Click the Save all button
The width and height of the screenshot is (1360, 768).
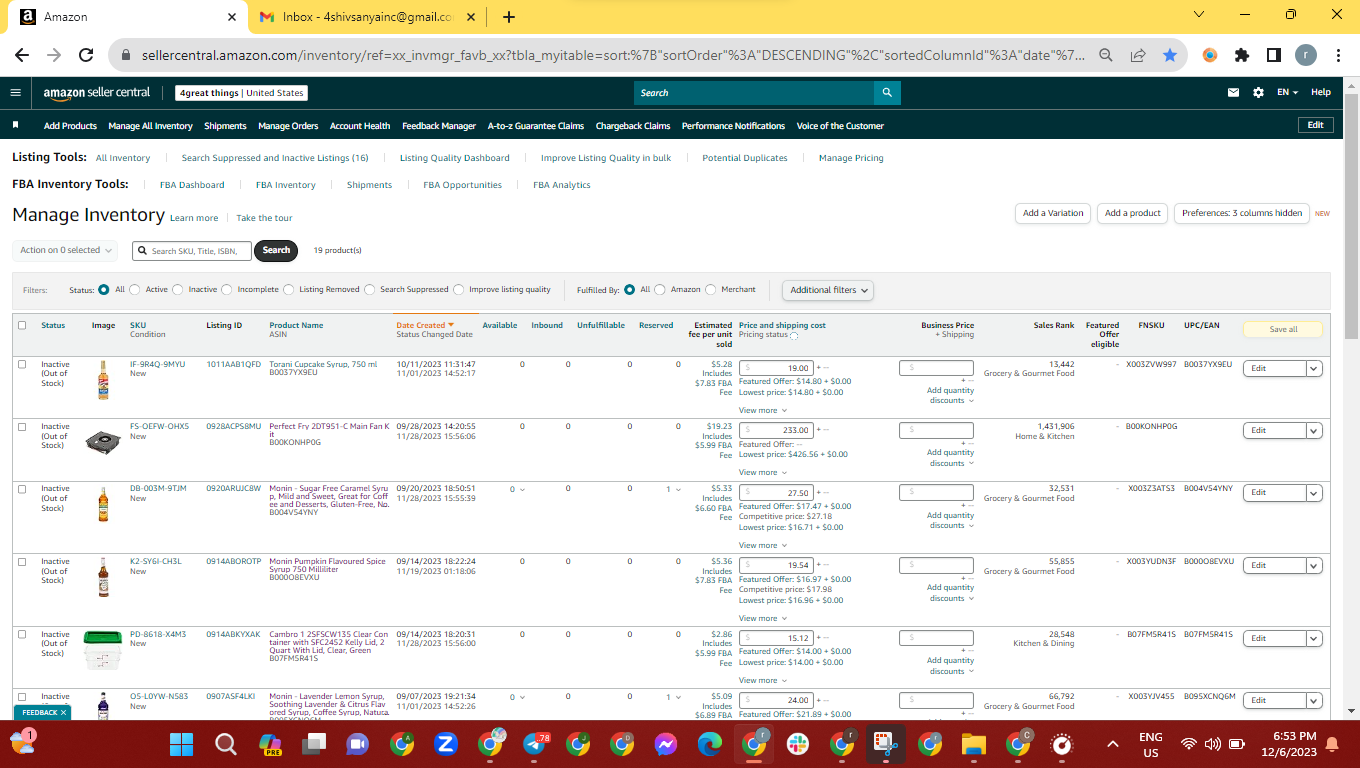coord(1283,329)
